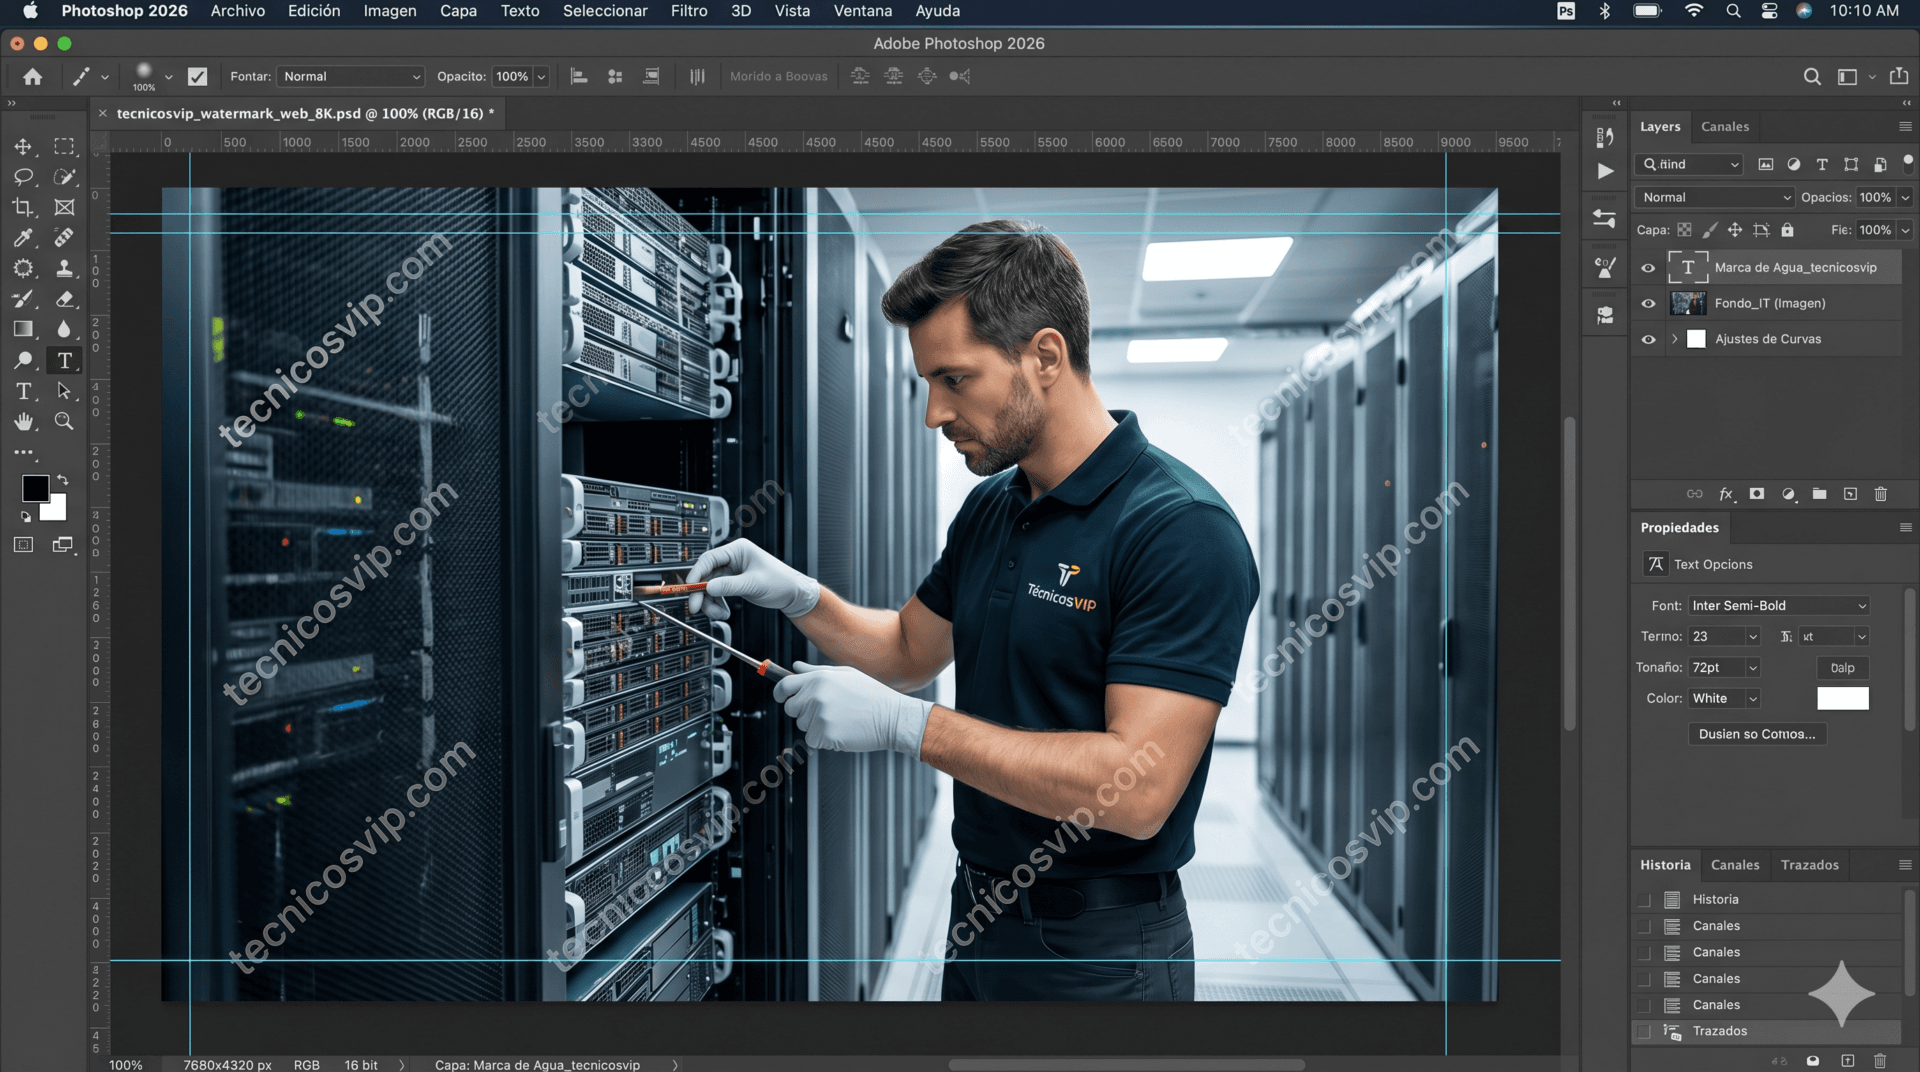Open the Ventana menu
Viewport: 1920px width, 1072px height.
[862, 11]
